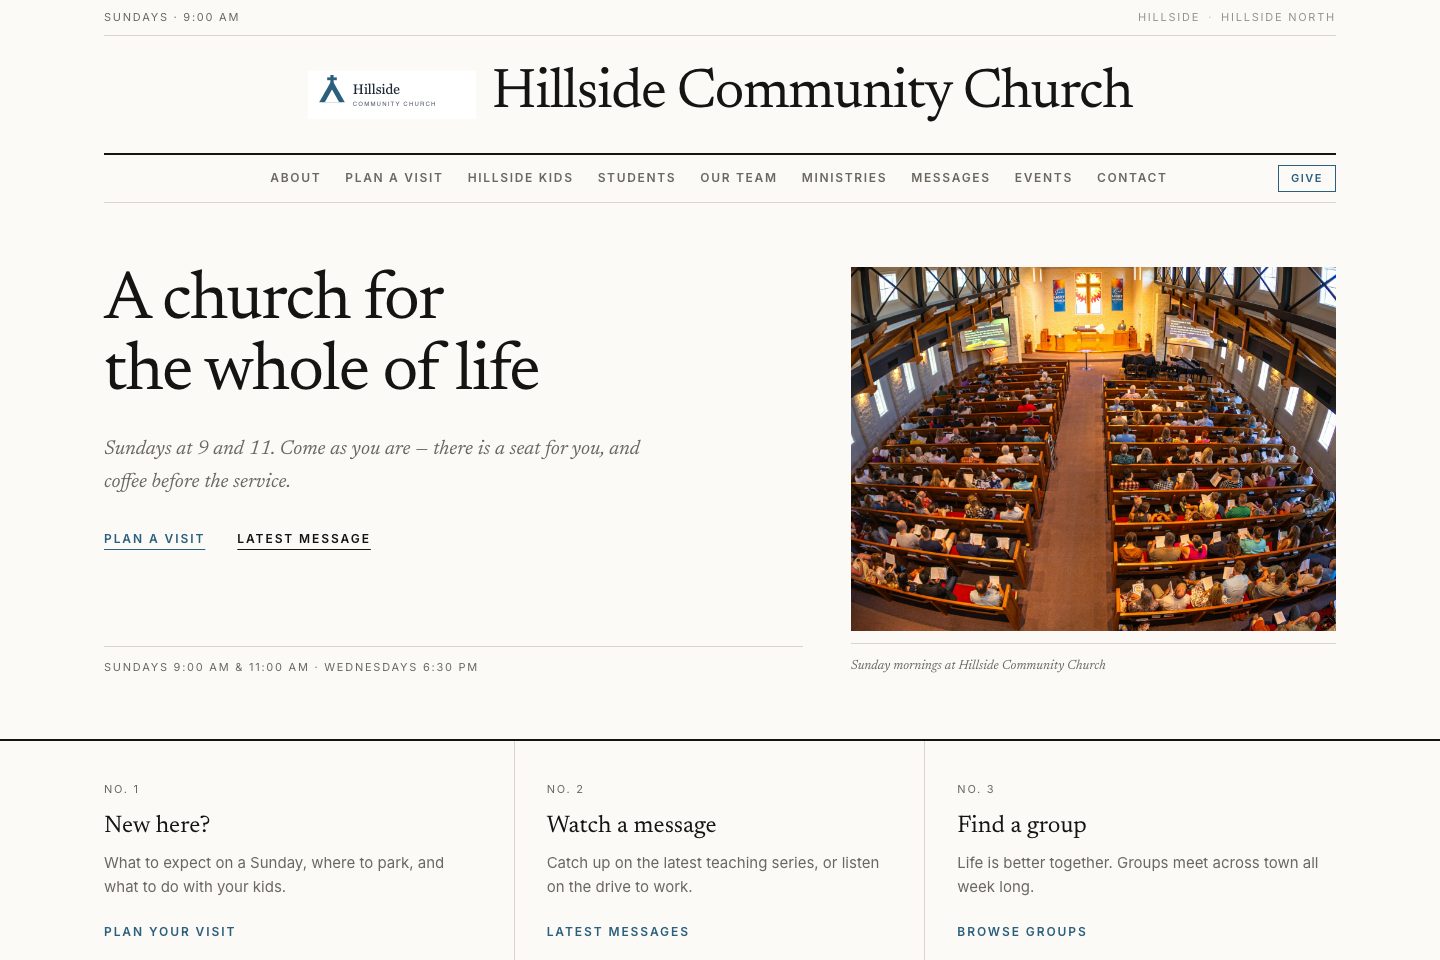This screenshot has width=1440, height=960.
Task: Open the Our Team page
Action: click(738, 178)
